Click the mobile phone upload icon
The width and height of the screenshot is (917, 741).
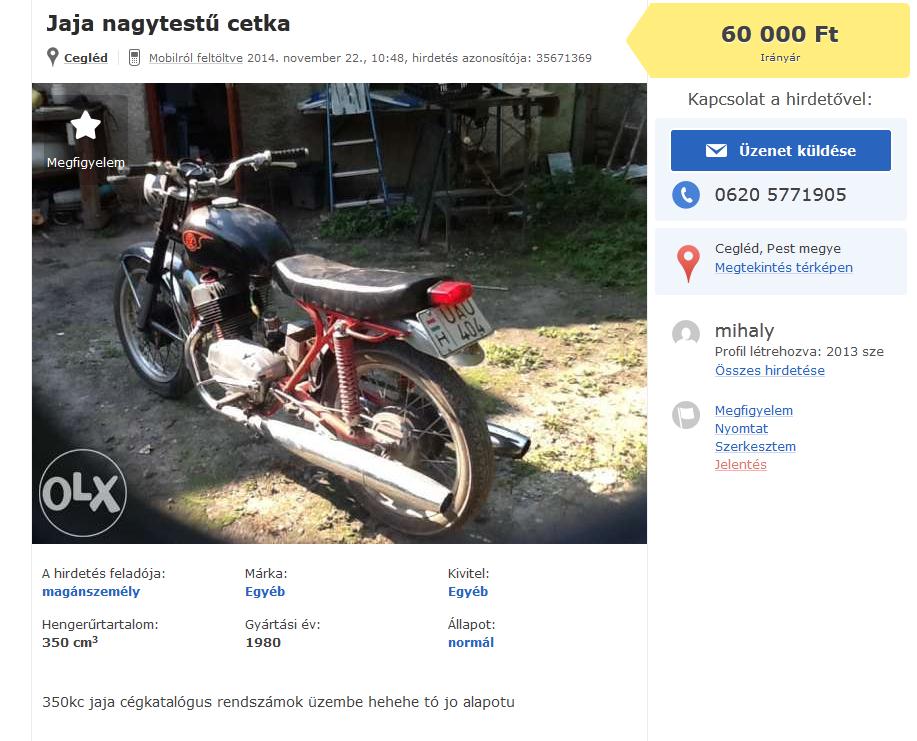(x=135, y=57)
